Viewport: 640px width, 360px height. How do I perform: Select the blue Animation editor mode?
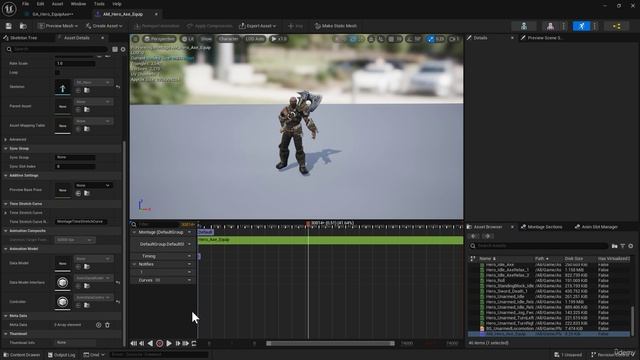(x=581, y=26)
